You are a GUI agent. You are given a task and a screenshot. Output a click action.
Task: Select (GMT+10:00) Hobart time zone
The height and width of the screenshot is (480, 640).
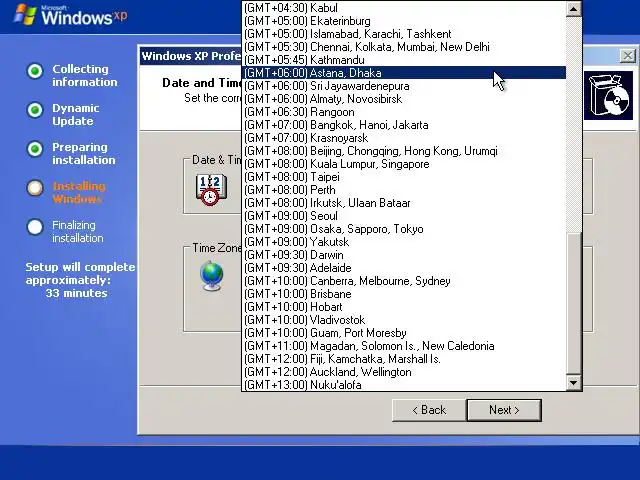404,307
